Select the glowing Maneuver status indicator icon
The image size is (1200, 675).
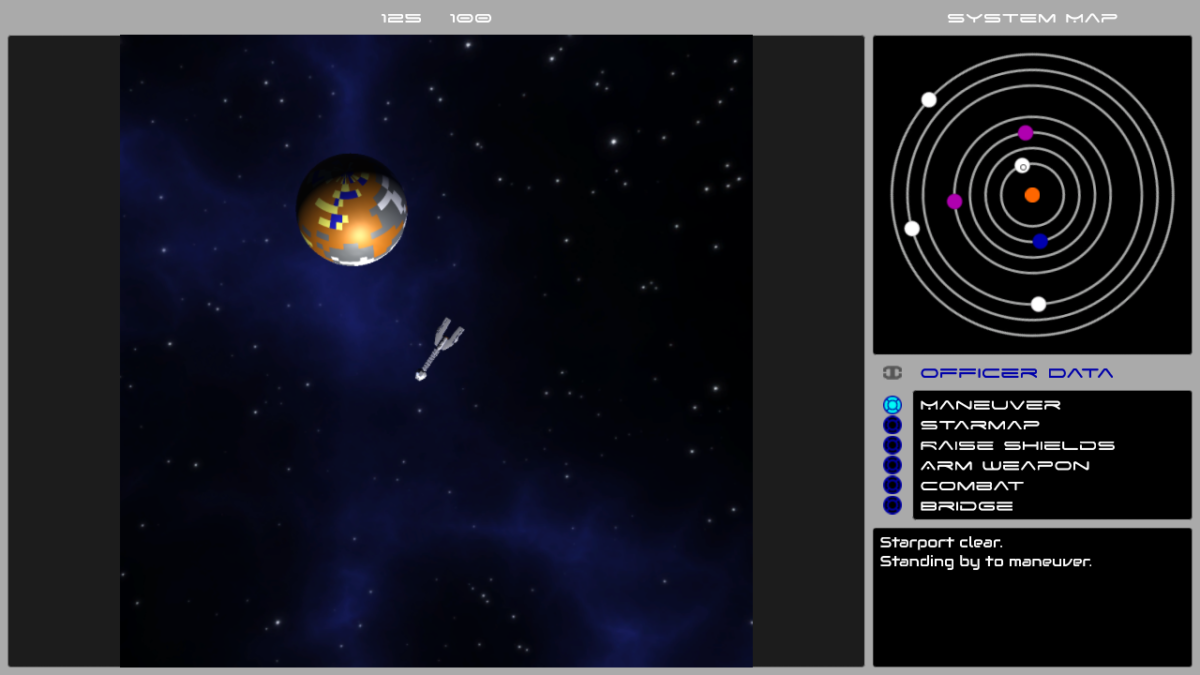(893, 404)
